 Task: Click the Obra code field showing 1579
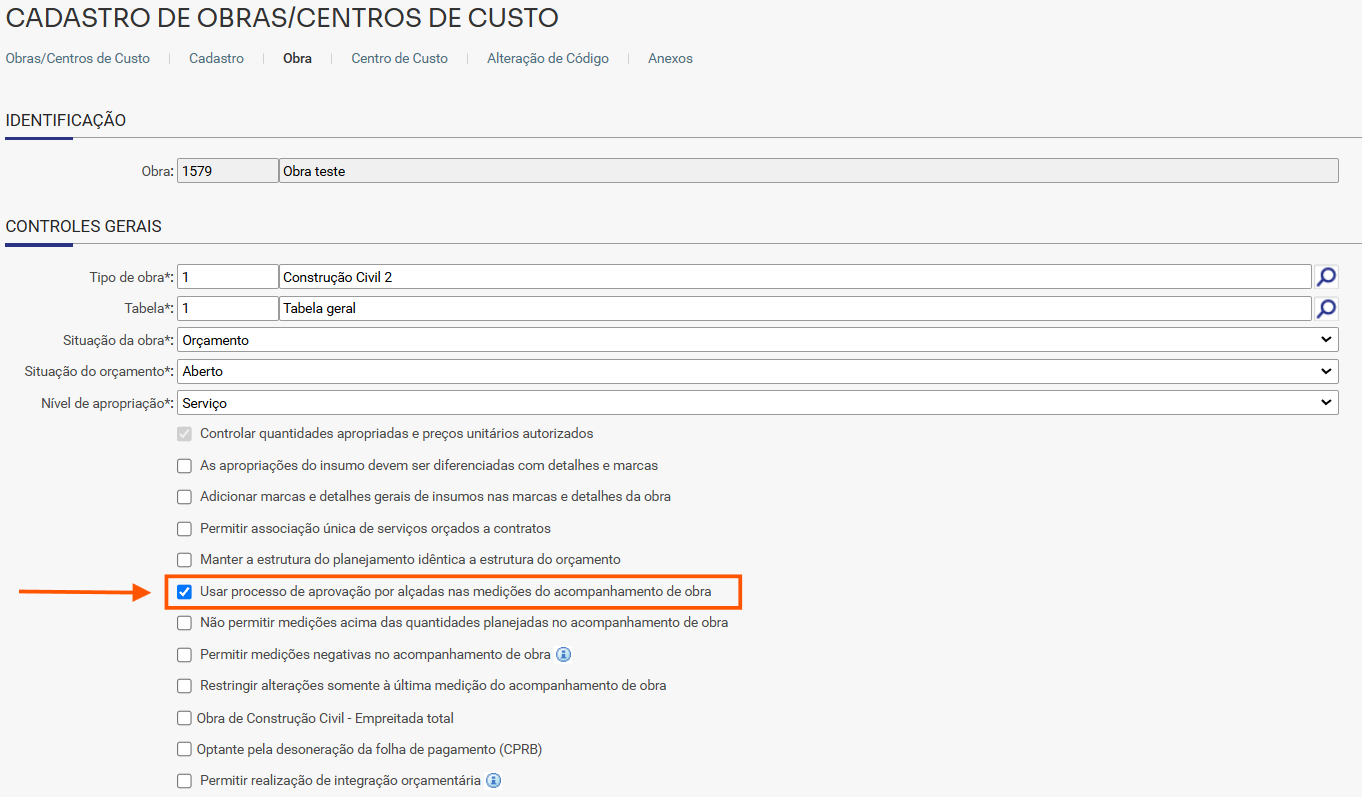228,171
